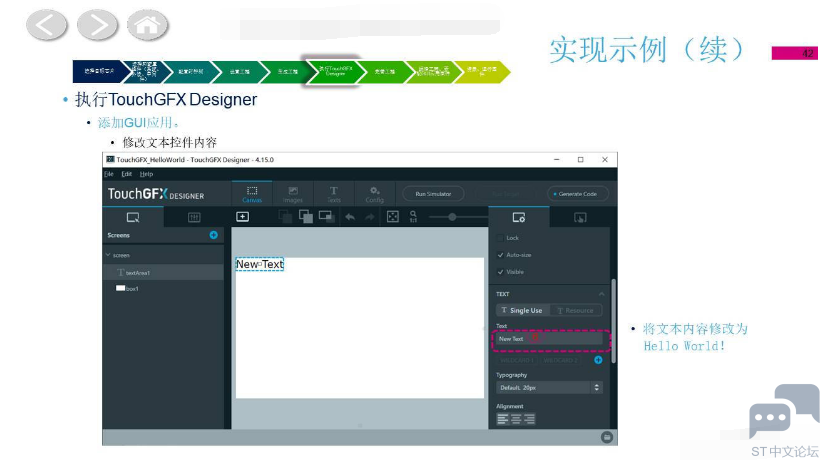Click the WILDCARD 2 button
Viewport: 828px width, 467px height.
point(559,360)
